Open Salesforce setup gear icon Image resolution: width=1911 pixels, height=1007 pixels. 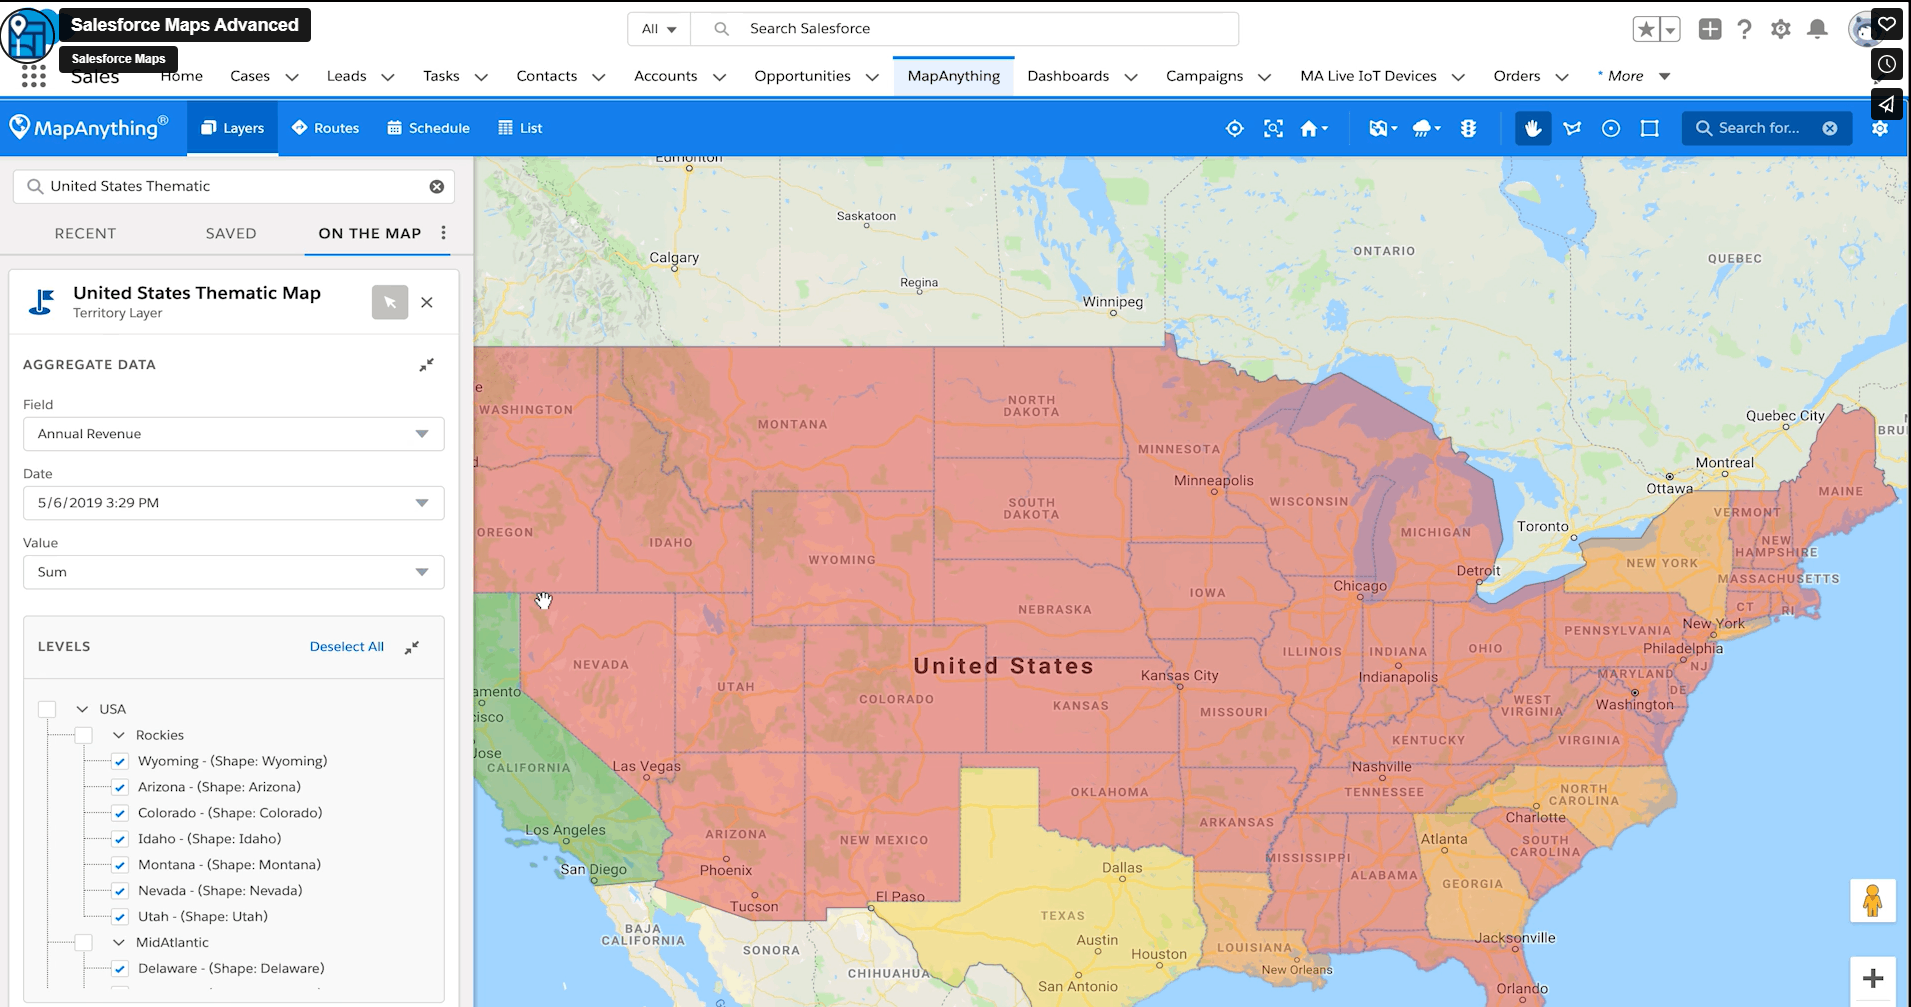(x=1781, y=29)
